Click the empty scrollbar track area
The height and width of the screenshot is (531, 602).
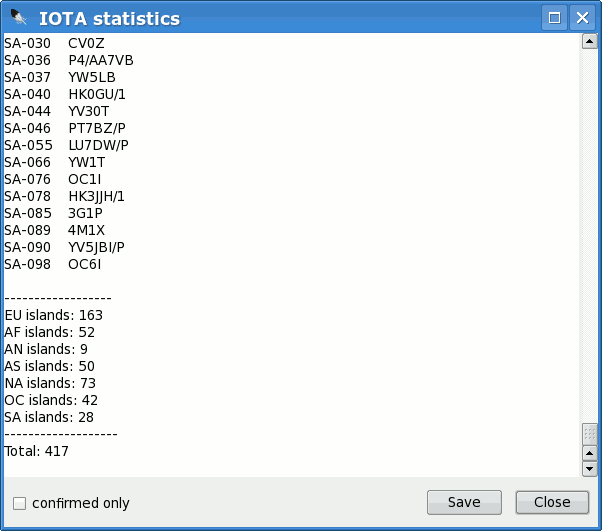point(589,234)
